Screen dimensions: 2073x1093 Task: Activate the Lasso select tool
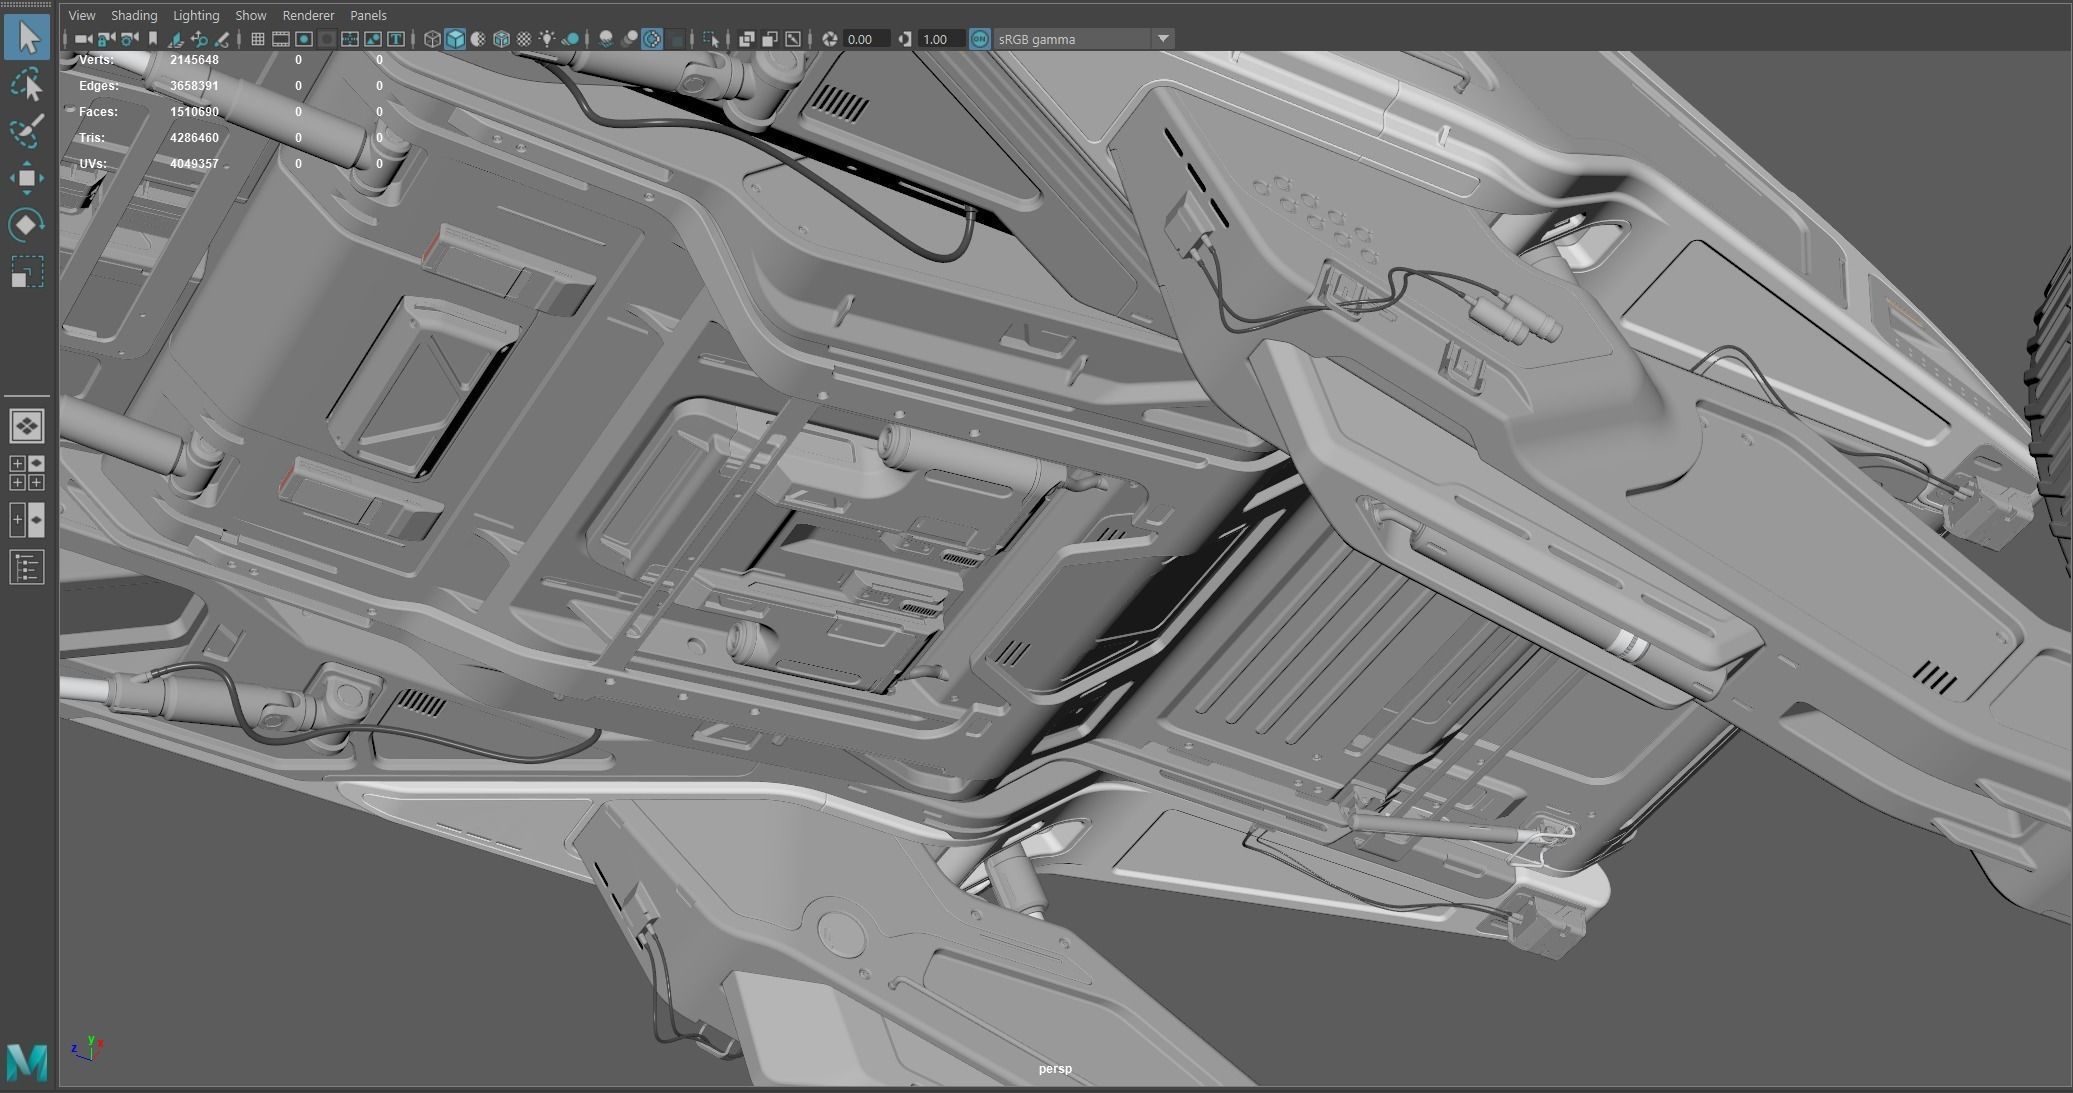27,85
